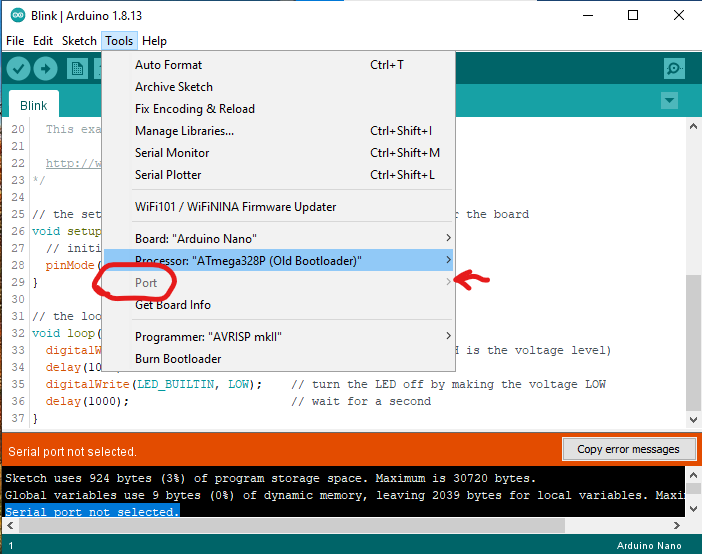The width and height of the screenshot is (702, 554).
Task: Open the Help menu
Action: click(154, 41)
